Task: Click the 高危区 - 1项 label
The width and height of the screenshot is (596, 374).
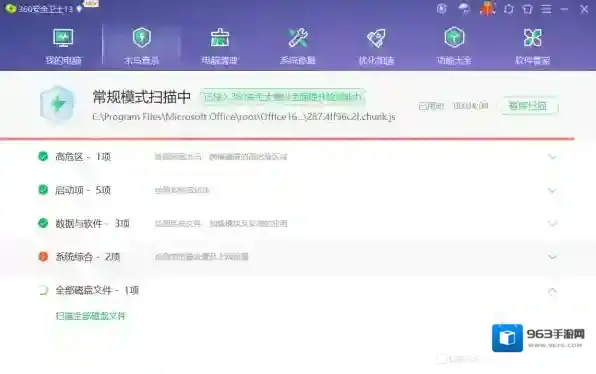Action: 83,157
